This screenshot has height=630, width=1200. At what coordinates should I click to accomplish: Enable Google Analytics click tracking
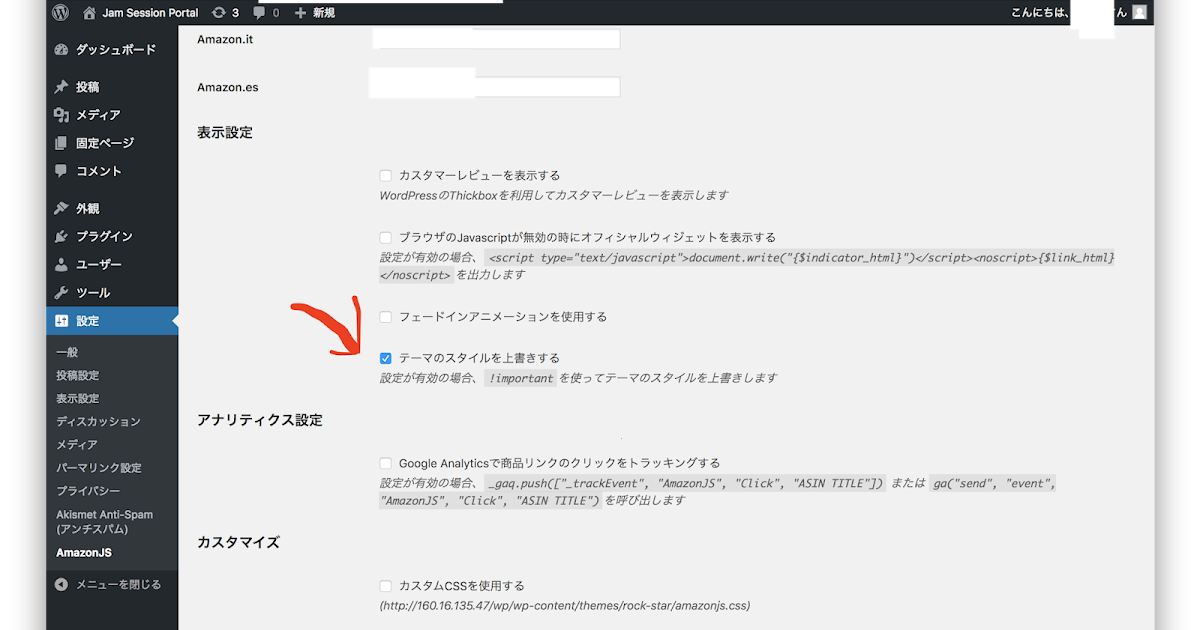(x=386, y=462)
